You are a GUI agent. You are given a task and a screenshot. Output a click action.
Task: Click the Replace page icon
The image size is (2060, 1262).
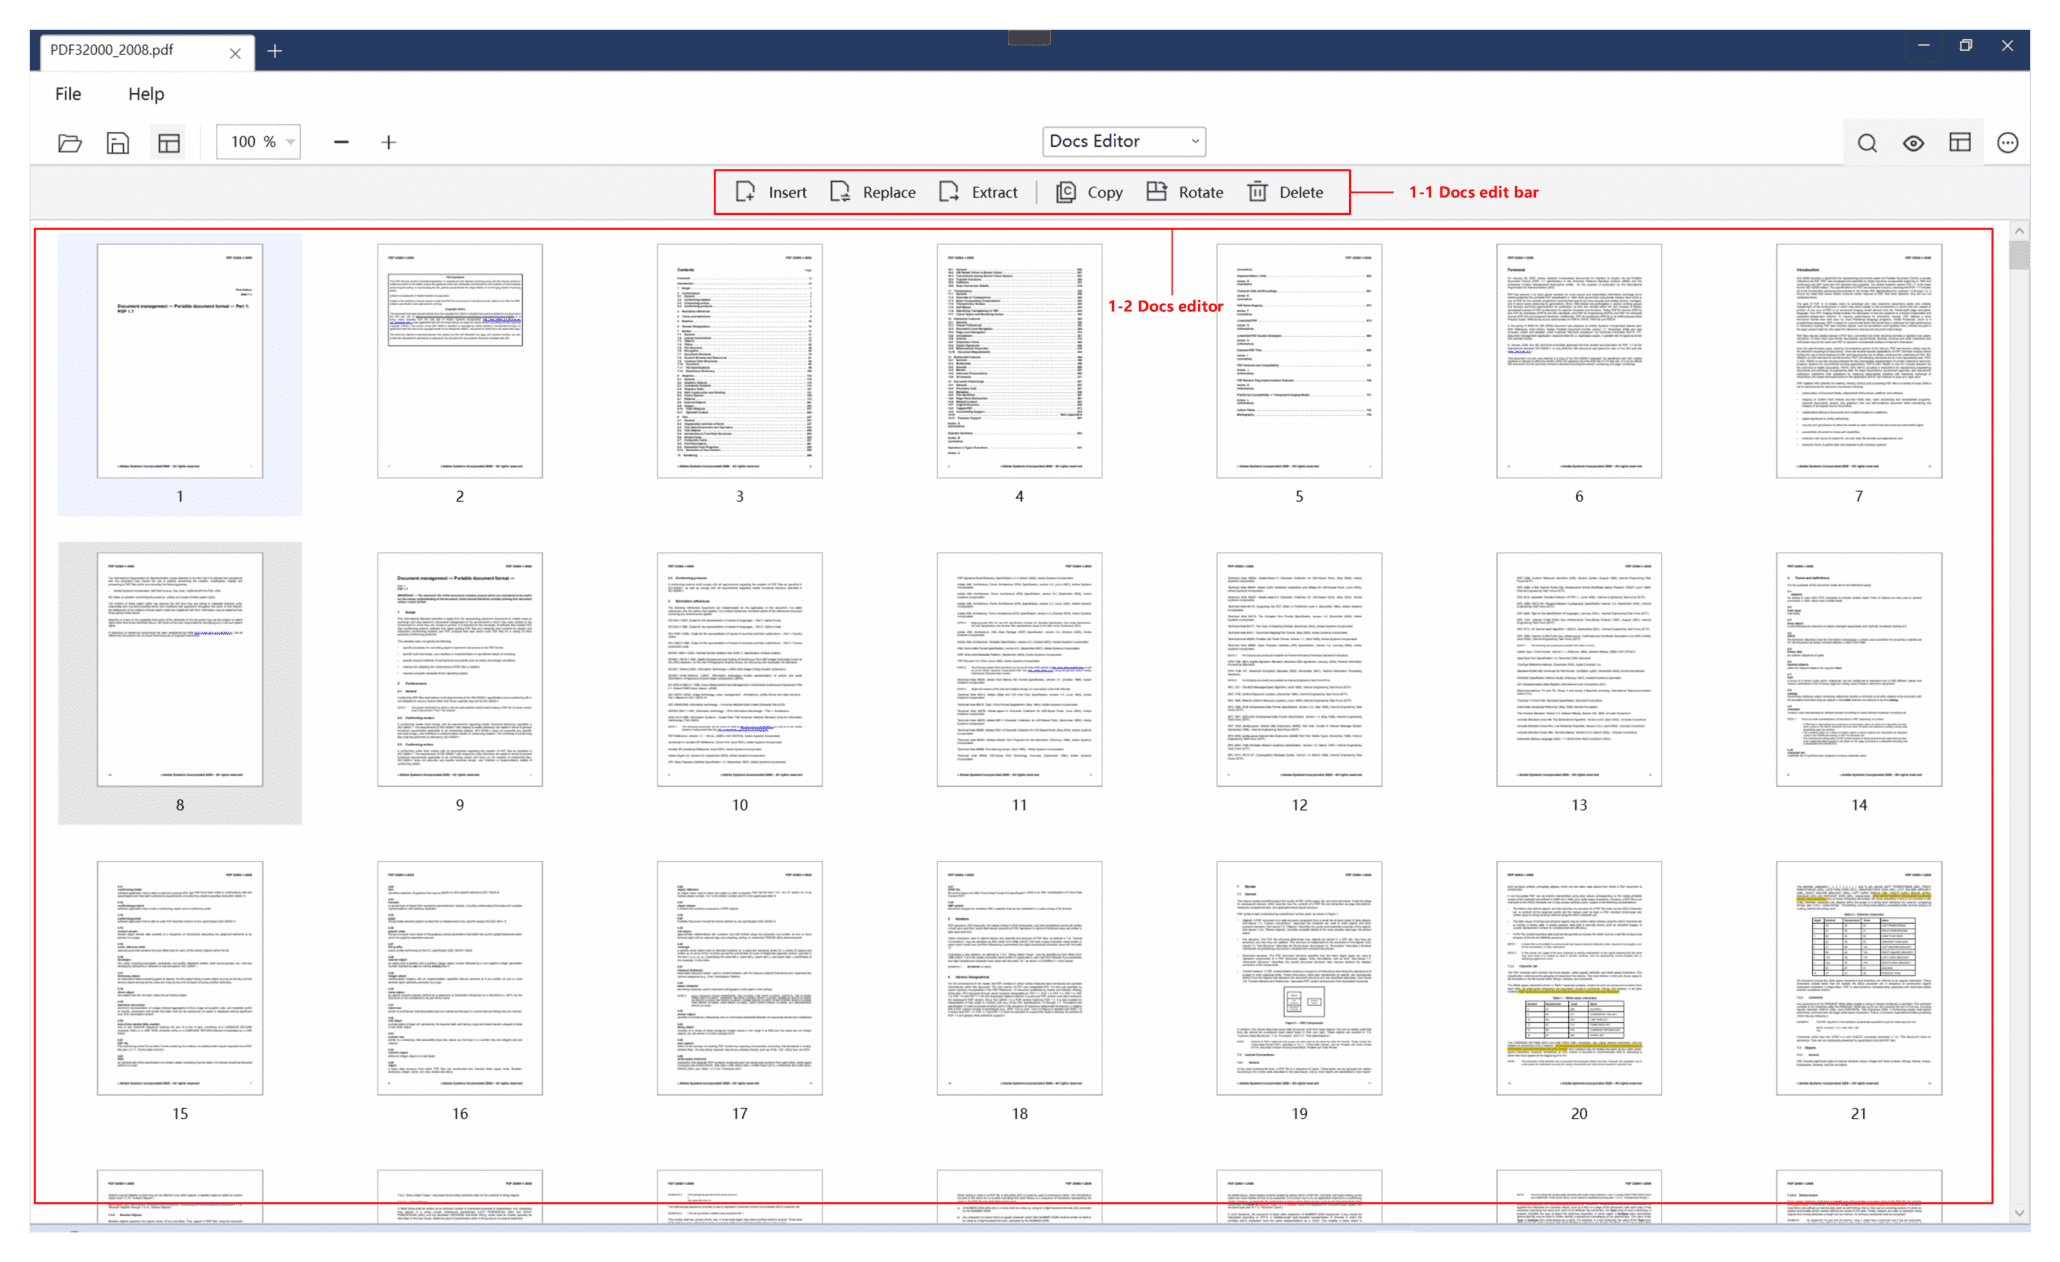(x=840, y=192)
